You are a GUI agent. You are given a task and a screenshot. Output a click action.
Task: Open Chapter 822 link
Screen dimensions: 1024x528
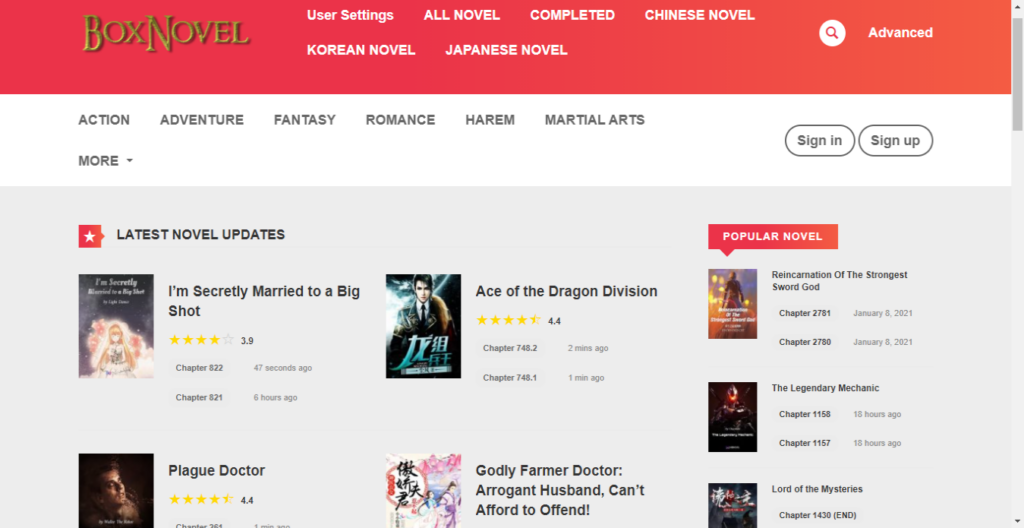click(199, 368)
